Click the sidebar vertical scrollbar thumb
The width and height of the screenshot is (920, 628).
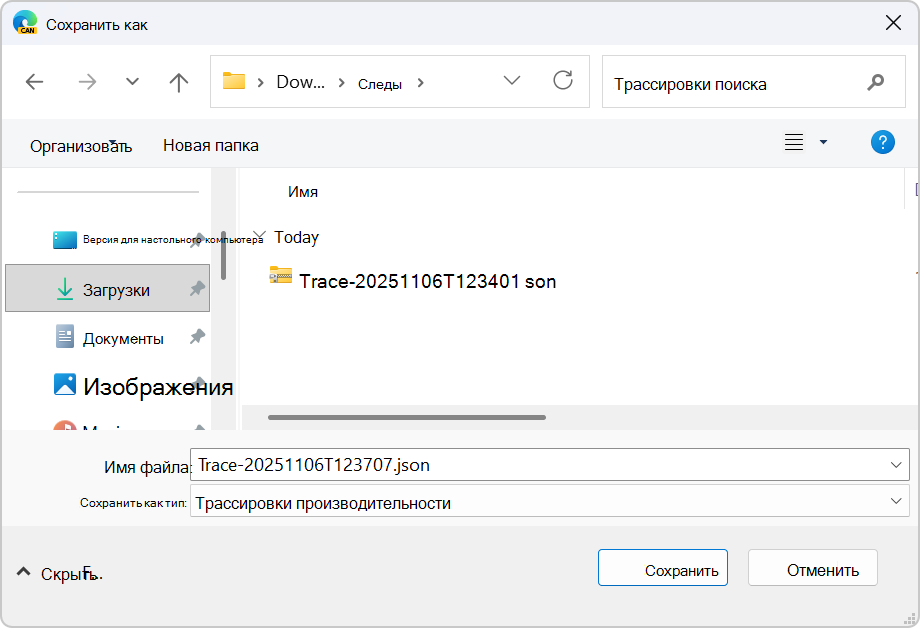pyautogui.click(x=224, y=255)
